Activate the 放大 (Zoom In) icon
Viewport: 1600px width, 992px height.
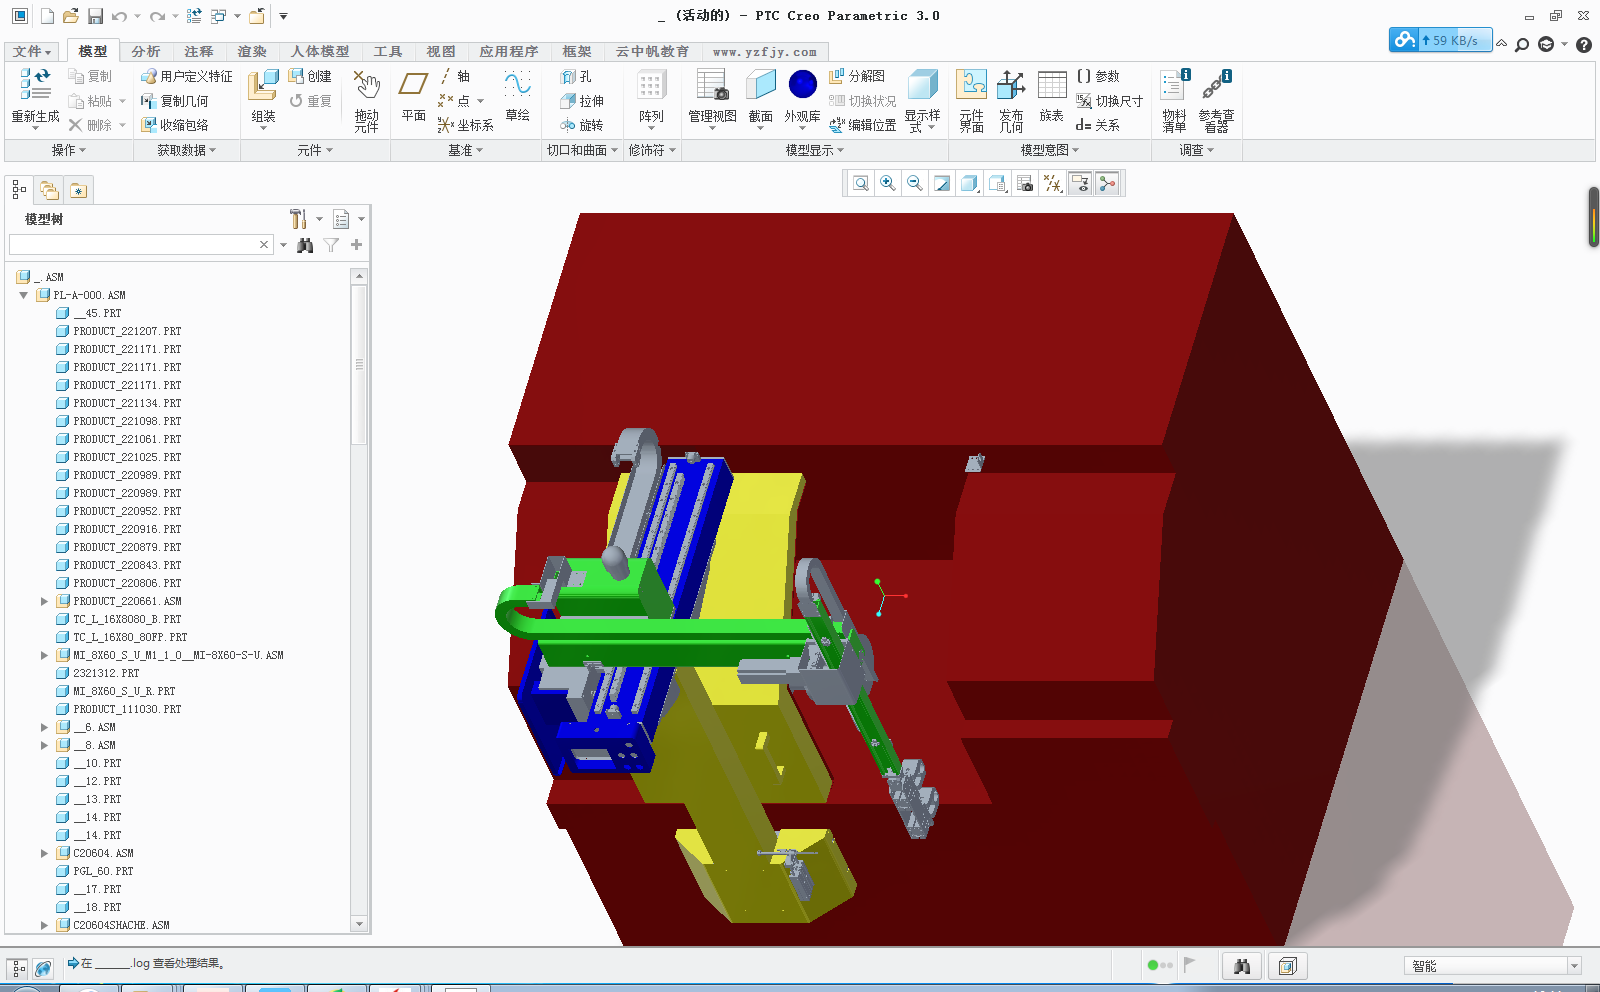(x=887, y=183)
